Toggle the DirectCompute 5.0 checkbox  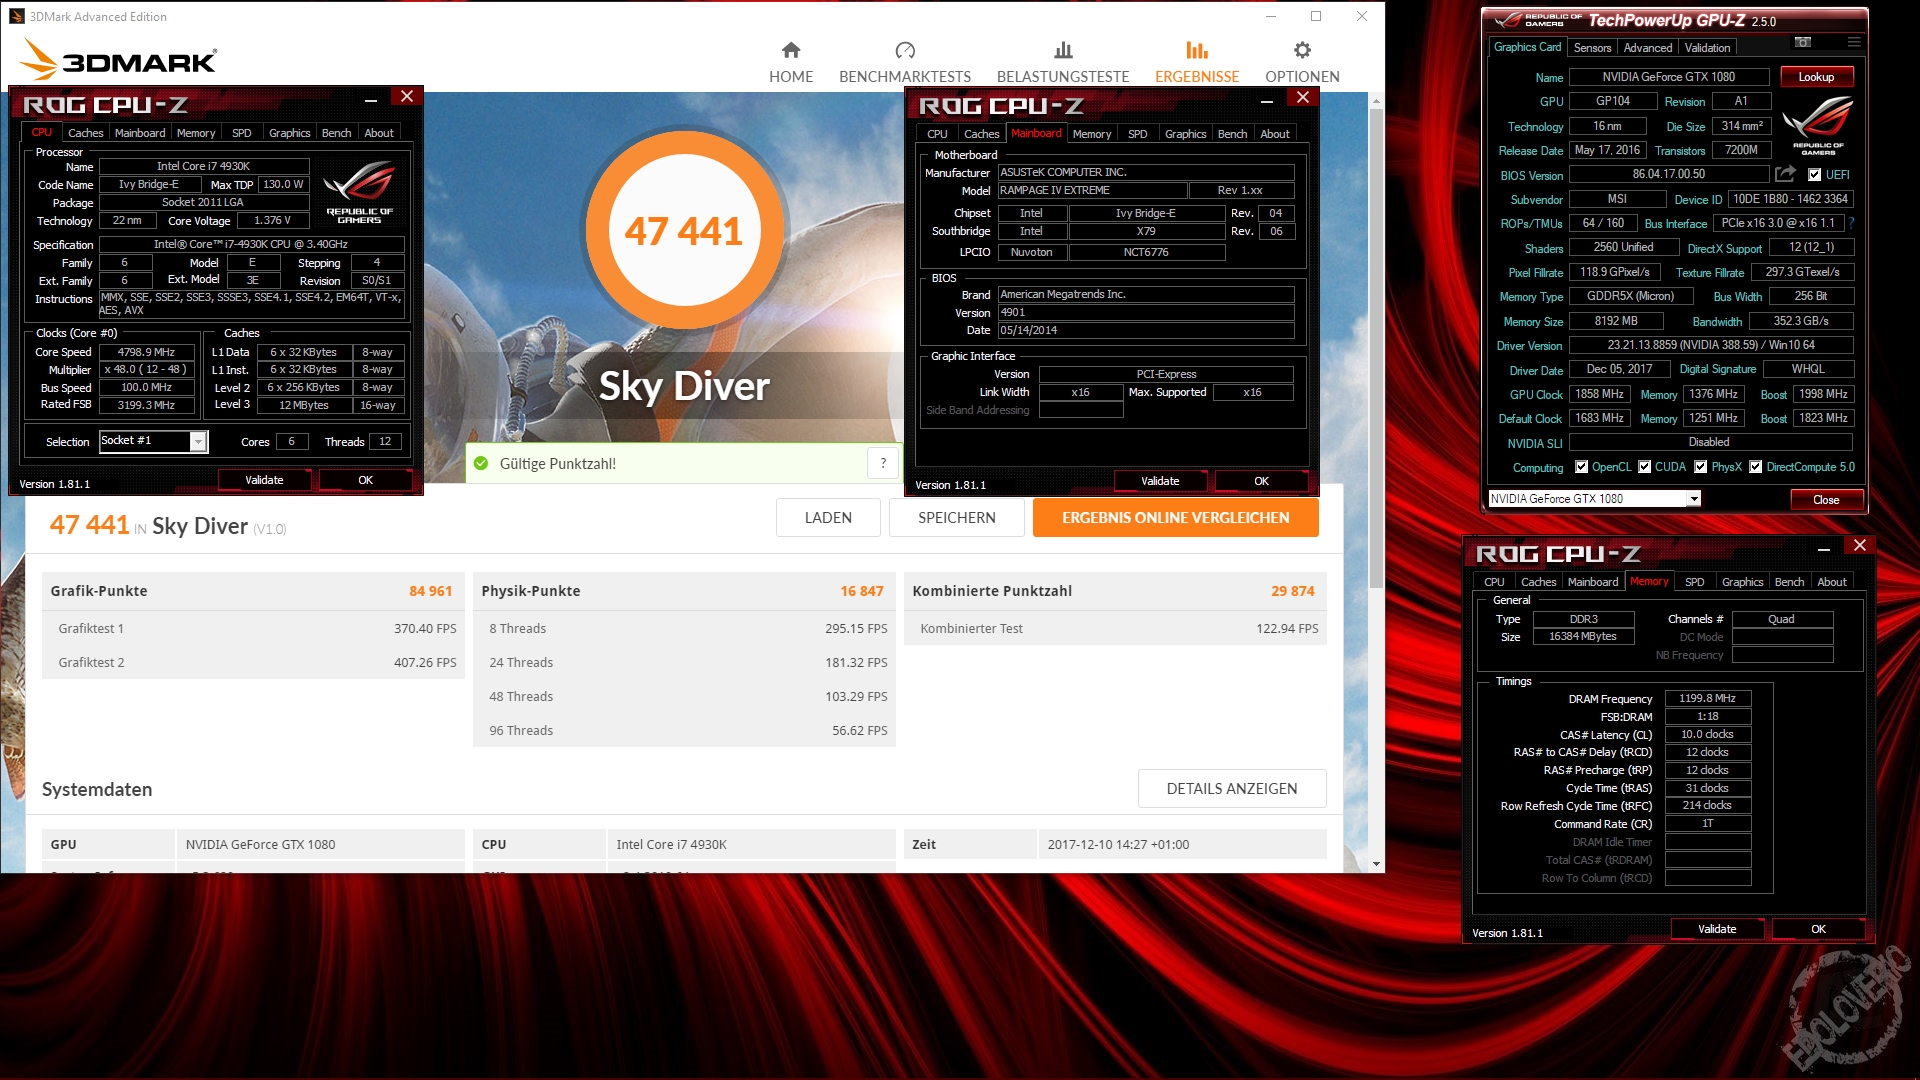1755,467
